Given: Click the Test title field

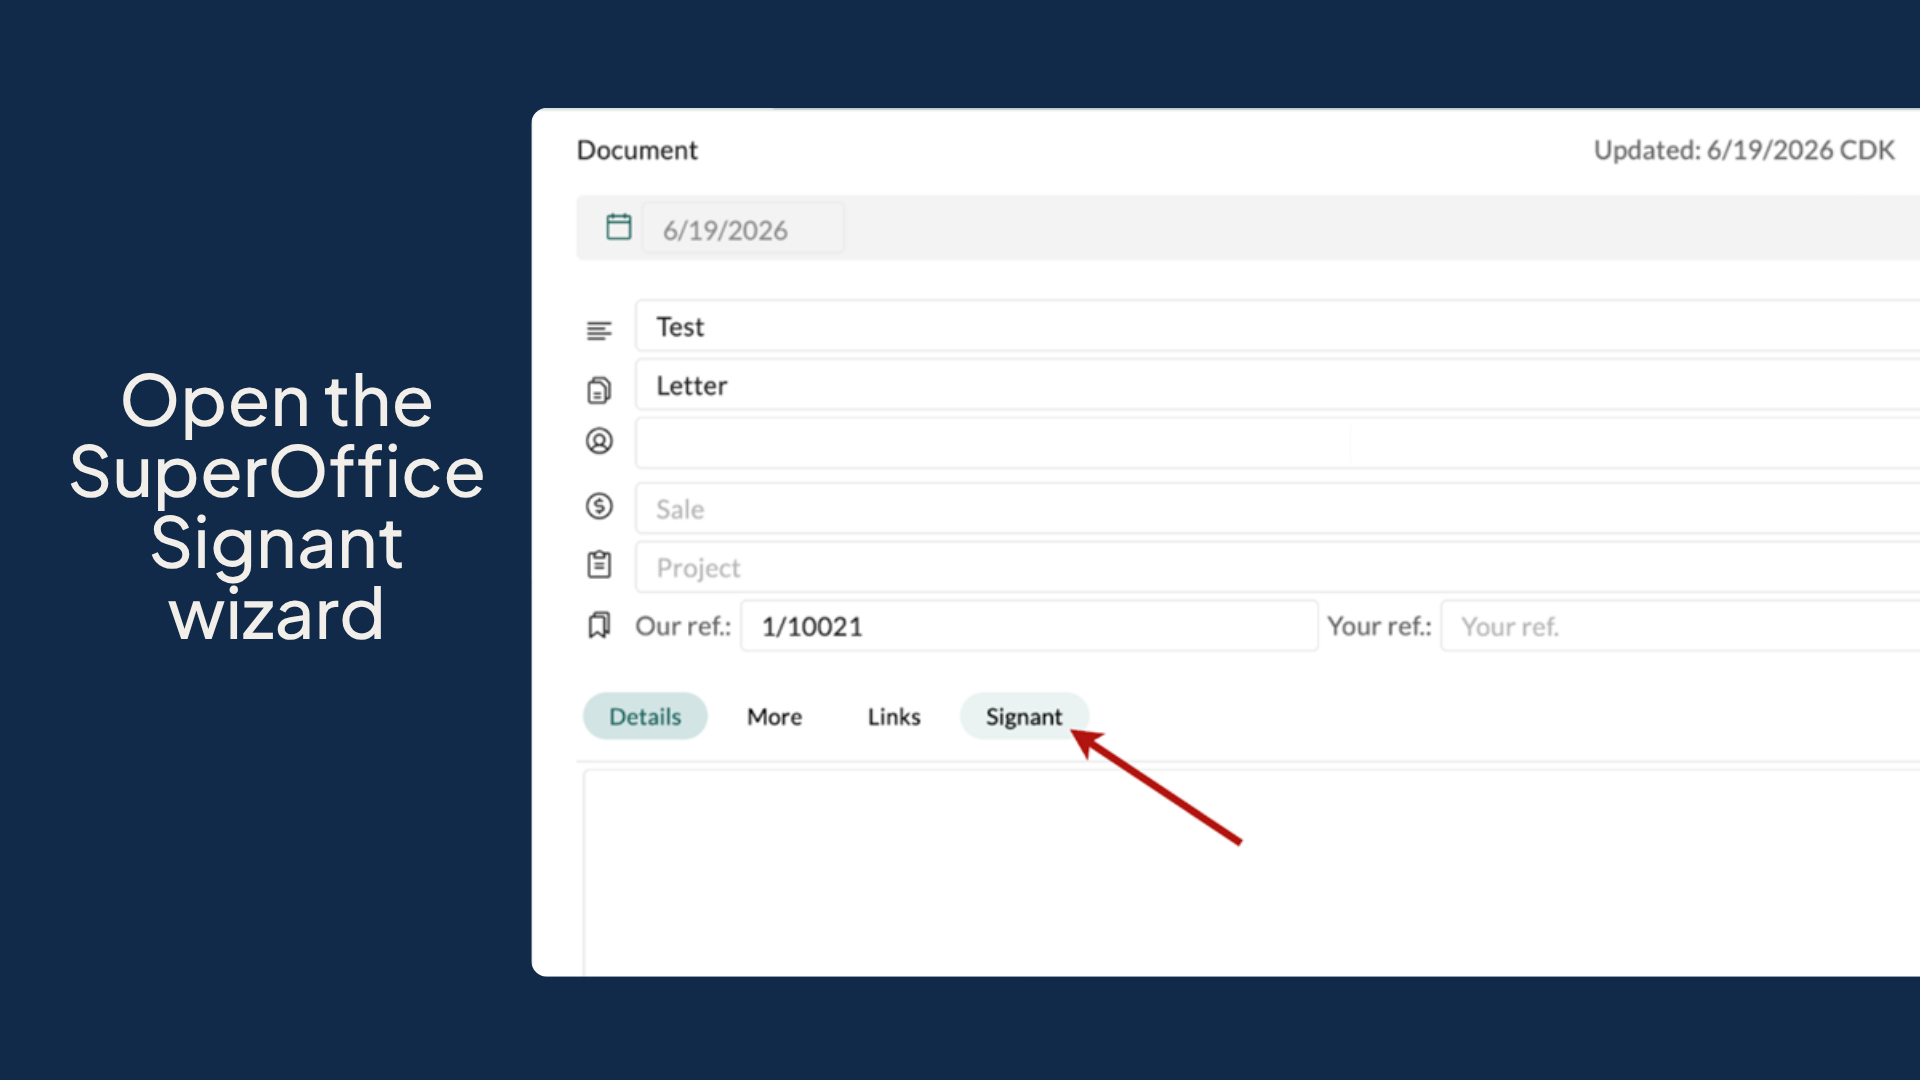Looking at the screenshot, I should [1277, 326].
